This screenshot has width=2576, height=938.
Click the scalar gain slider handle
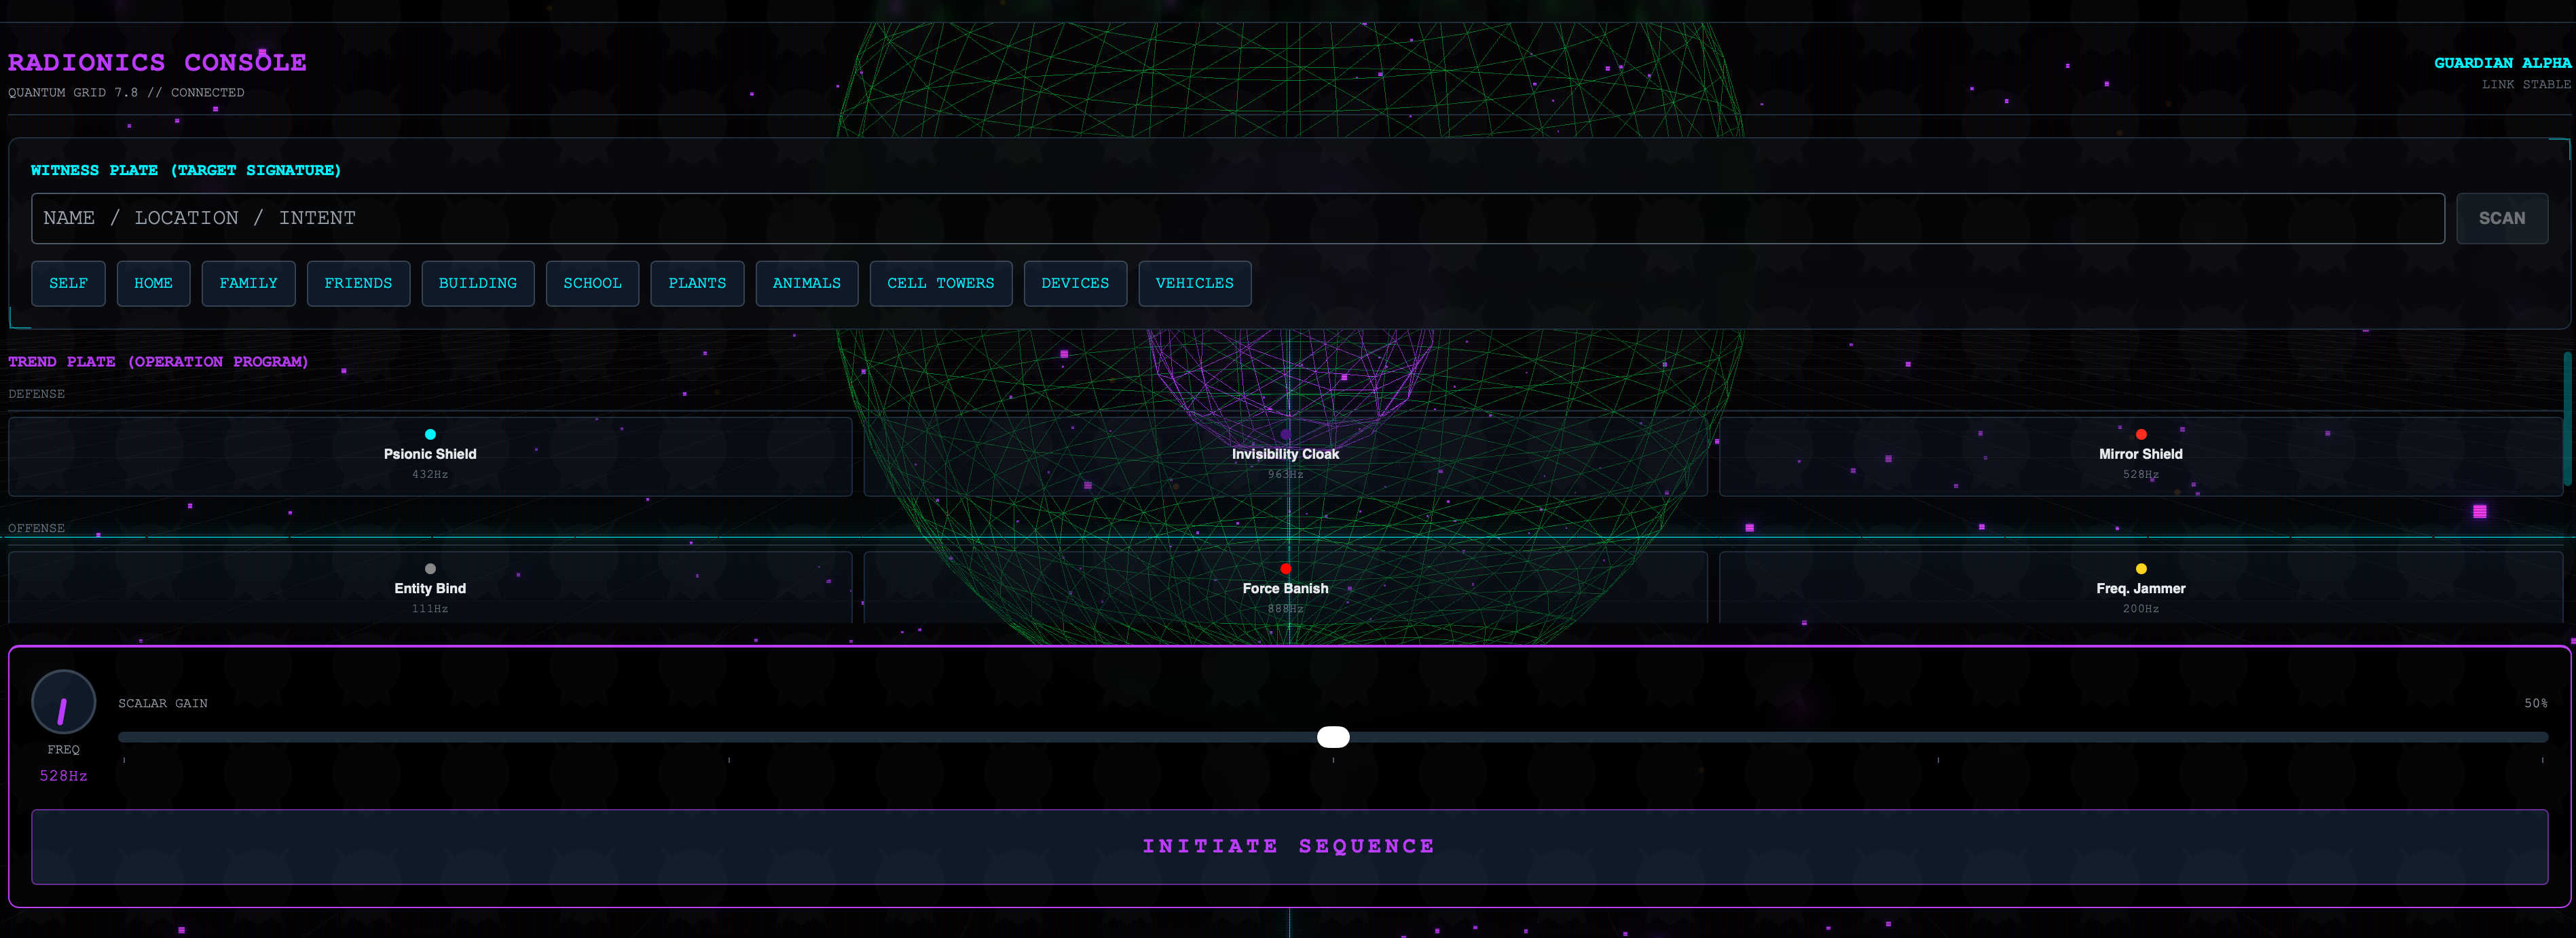pos(1332,737)
